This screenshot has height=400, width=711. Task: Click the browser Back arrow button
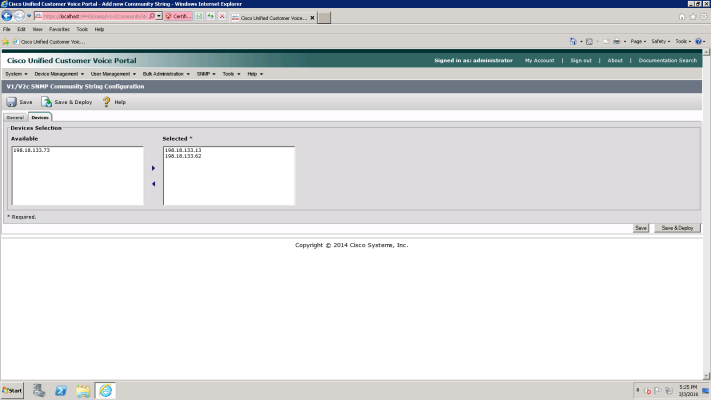pyautogui.click(x=7, y=16)
